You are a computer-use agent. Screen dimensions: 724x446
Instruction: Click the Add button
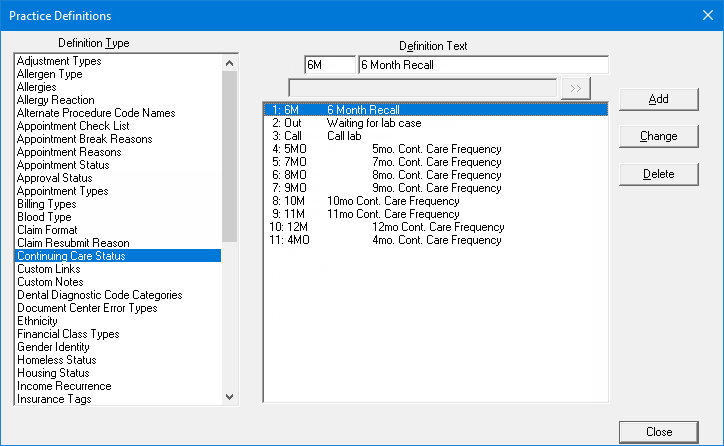[658, 99]
